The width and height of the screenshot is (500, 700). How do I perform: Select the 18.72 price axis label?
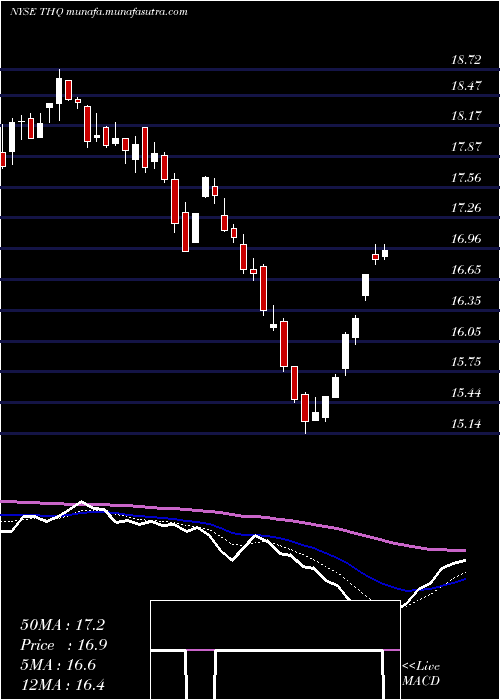point(466,60)
